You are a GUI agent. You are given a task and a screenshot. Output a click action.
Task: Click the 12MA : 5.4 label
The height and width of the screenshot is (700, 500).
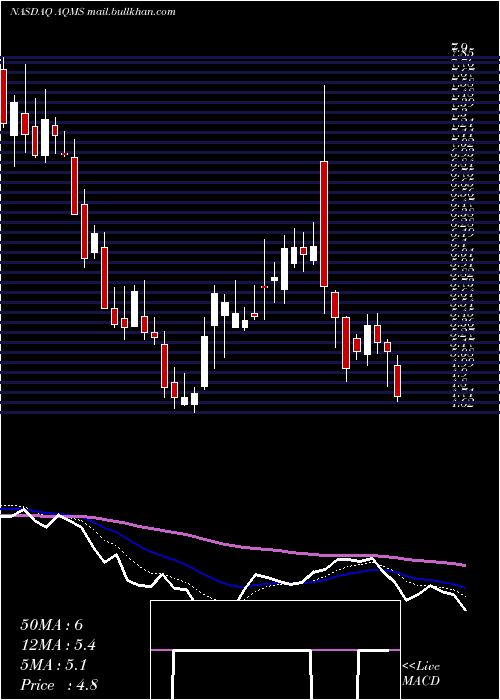[58, 645]
